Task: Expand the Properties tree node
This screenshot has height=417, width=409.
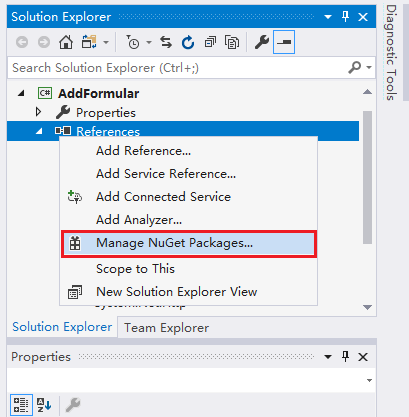Action: 38,112
